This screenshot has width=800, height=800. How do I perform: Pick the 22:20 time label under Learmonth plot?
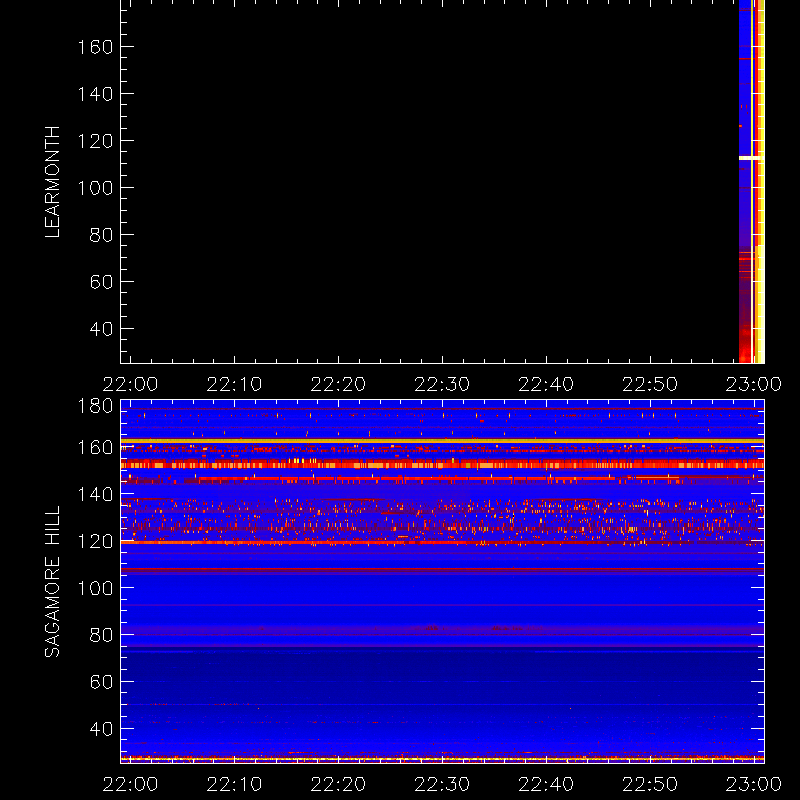338,384
